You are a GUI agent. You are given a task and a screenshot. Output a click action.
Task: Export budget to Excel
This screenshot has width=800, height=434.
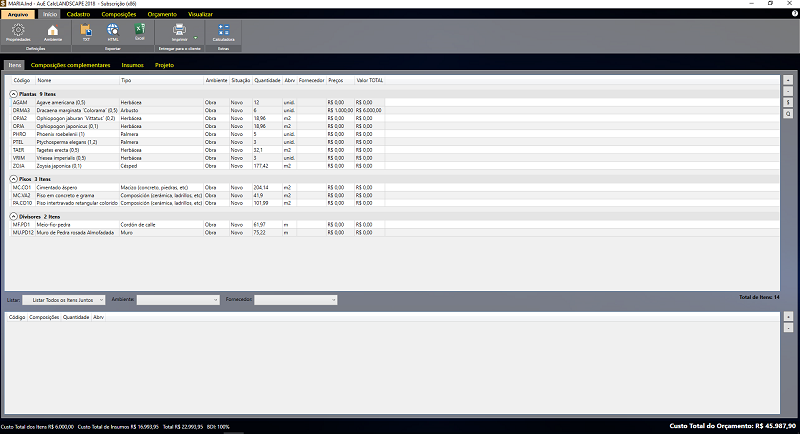pos(139,33)
